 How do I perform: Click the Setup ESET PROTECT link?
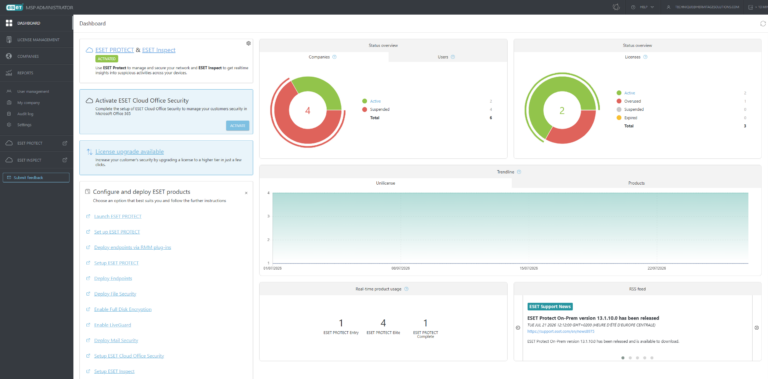[116, 263]
